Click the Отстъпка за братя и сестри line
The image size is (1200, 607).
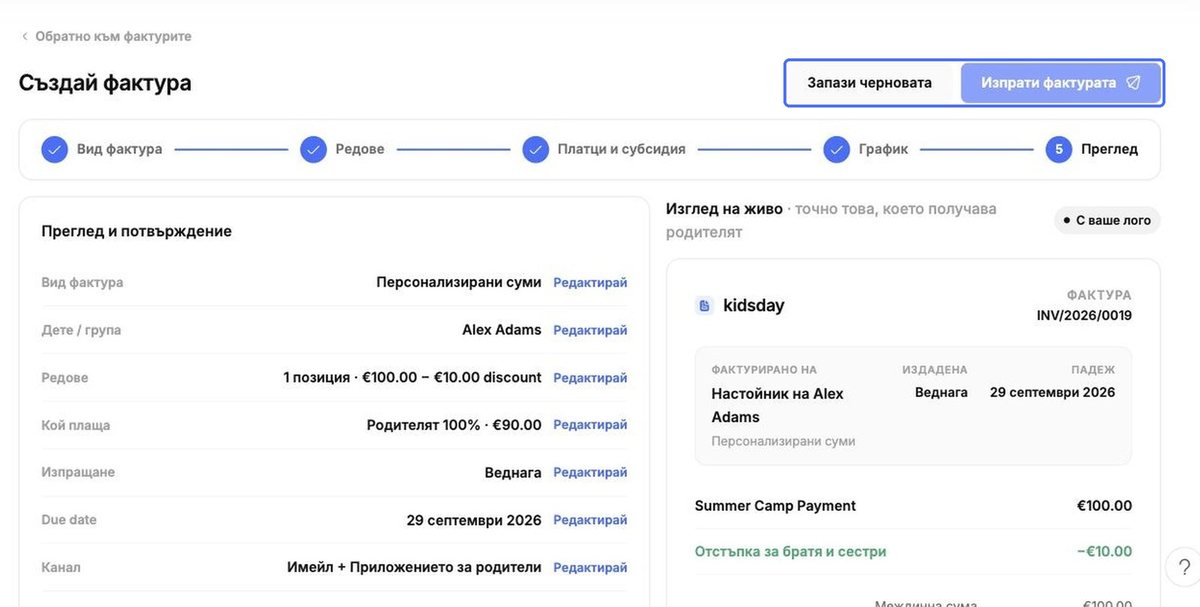[790, 551]
